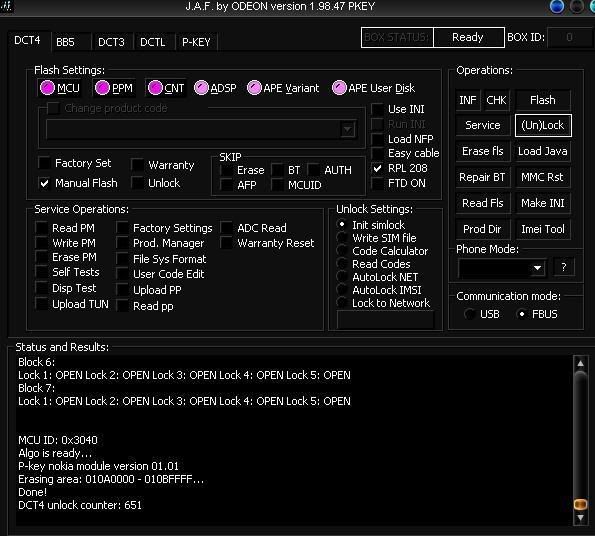Screen dimensions: 595x536
Task: Click the scrollbar down arrow in results
Action: click(580, 518)
